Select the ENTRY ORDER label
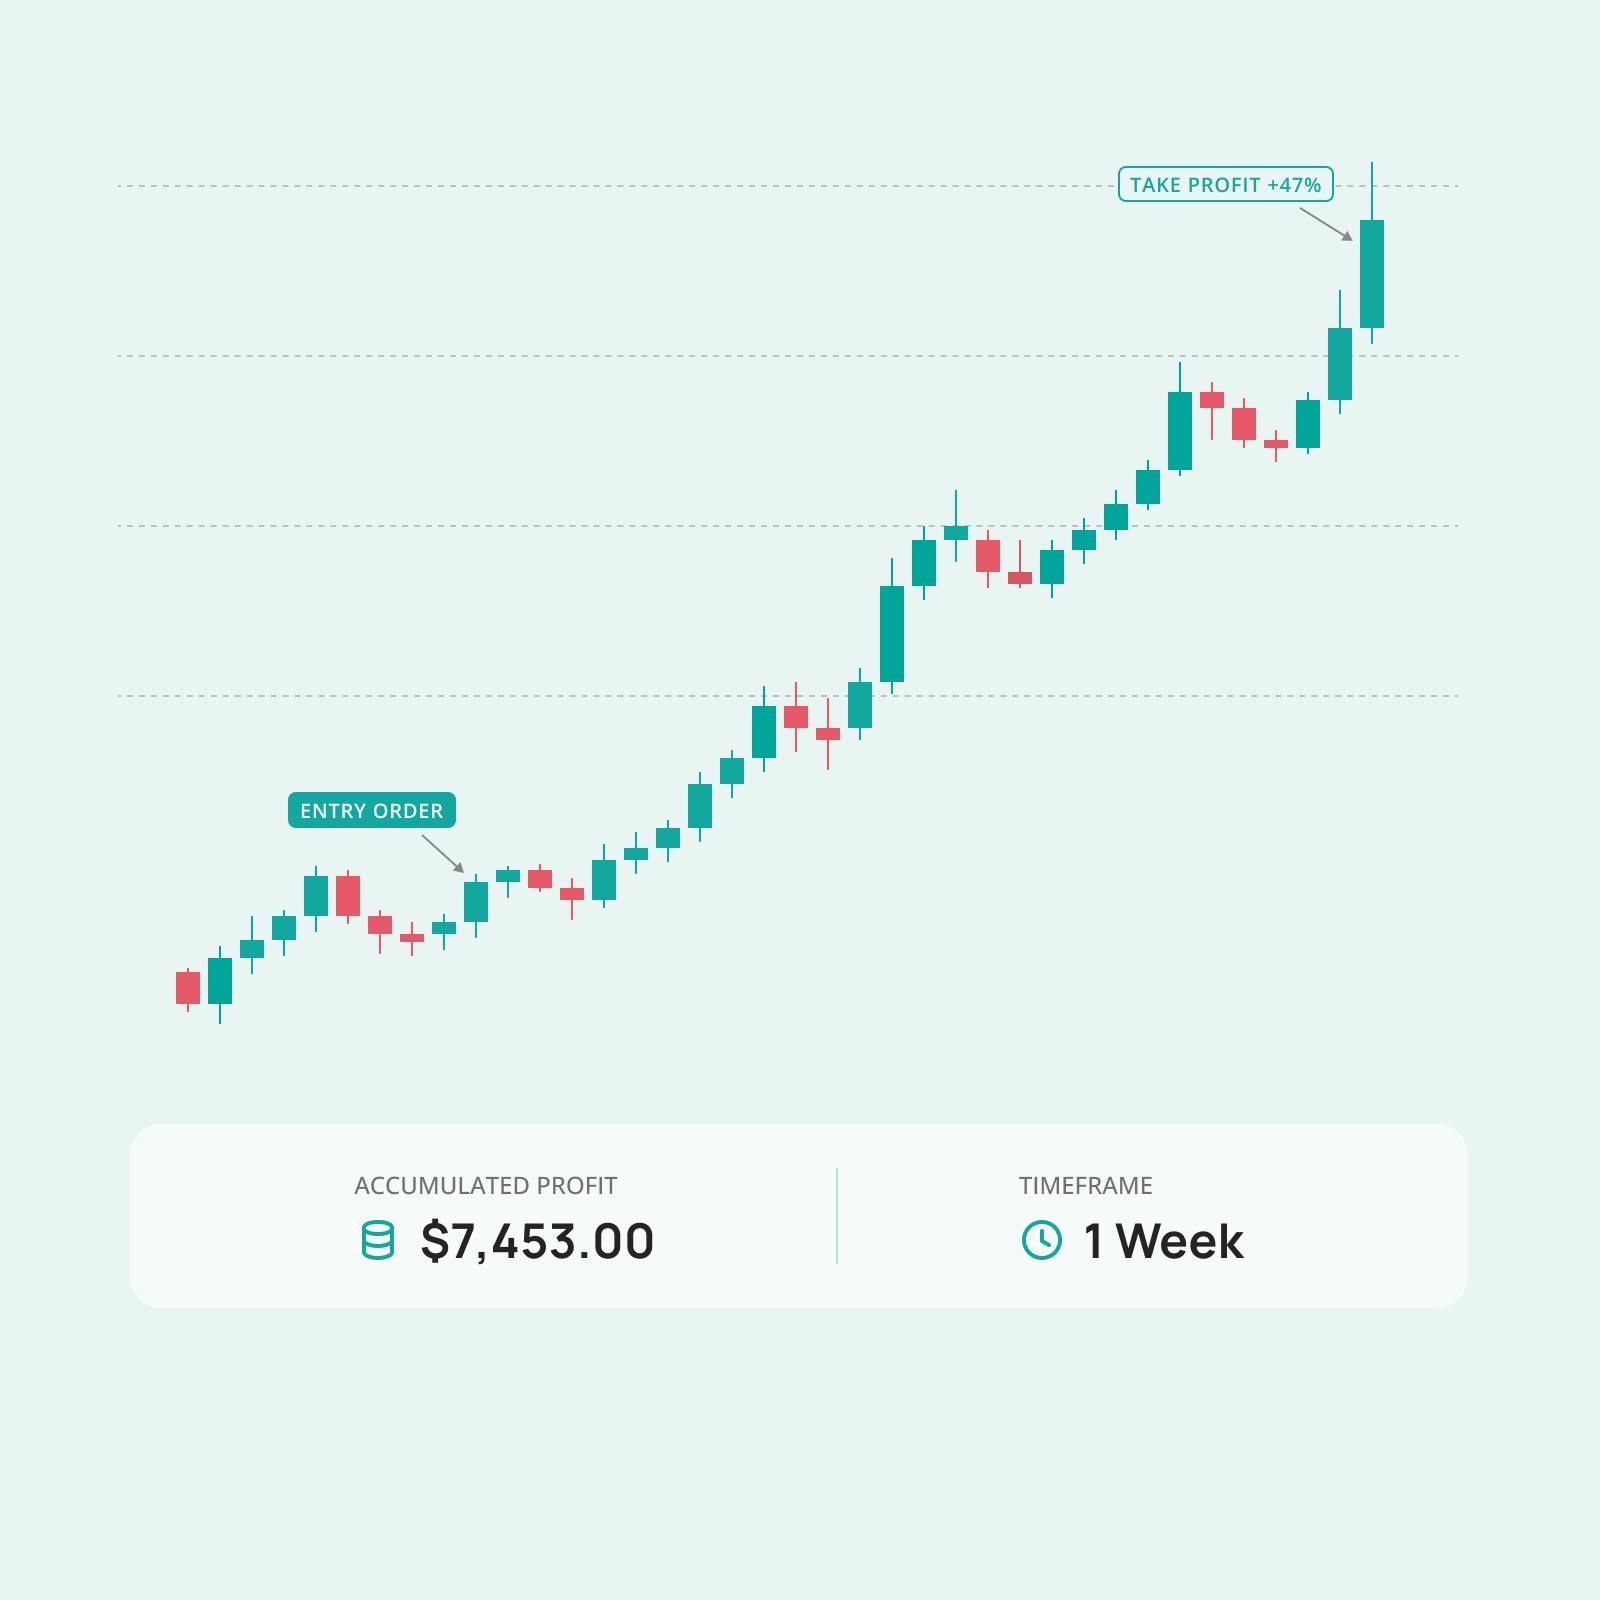This screenshot has height=1600, width=1600. (x=371, y=810)
